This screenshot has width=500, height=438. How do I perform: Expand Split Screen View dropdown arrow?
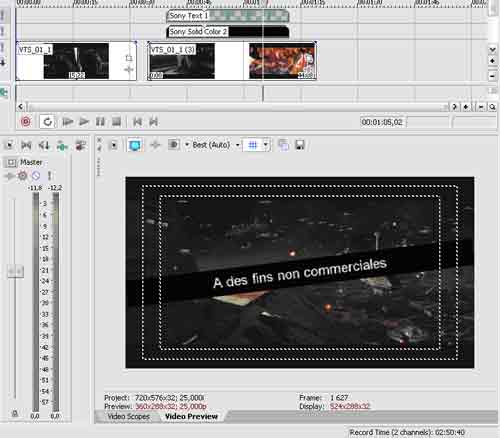coord(187,145)
